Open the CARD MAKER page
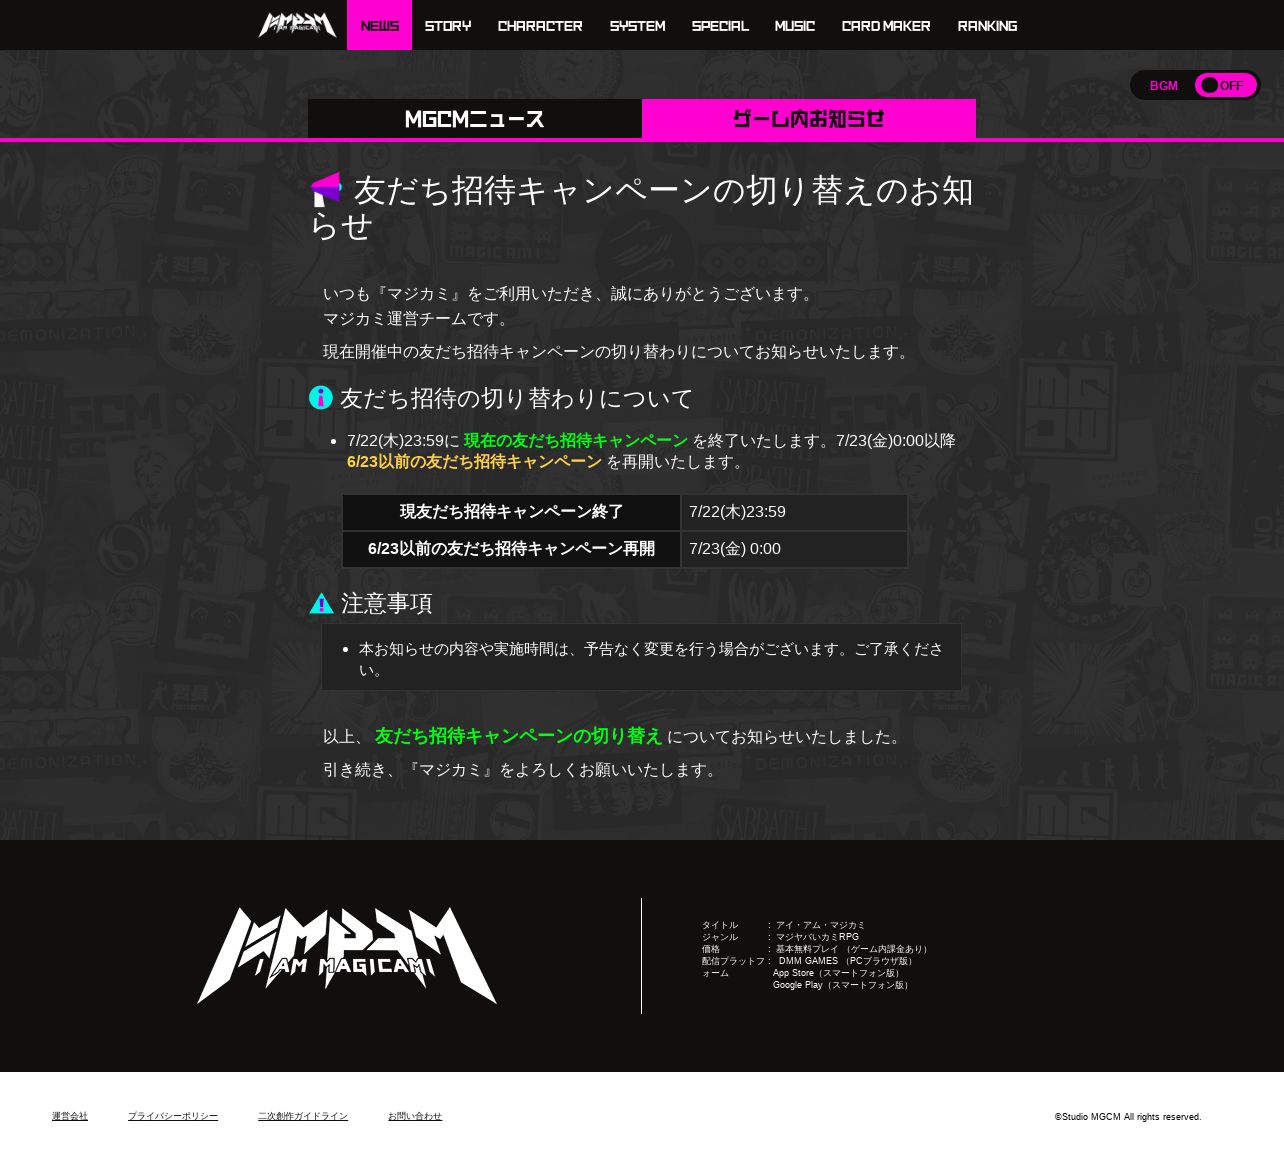 [886, 25]
